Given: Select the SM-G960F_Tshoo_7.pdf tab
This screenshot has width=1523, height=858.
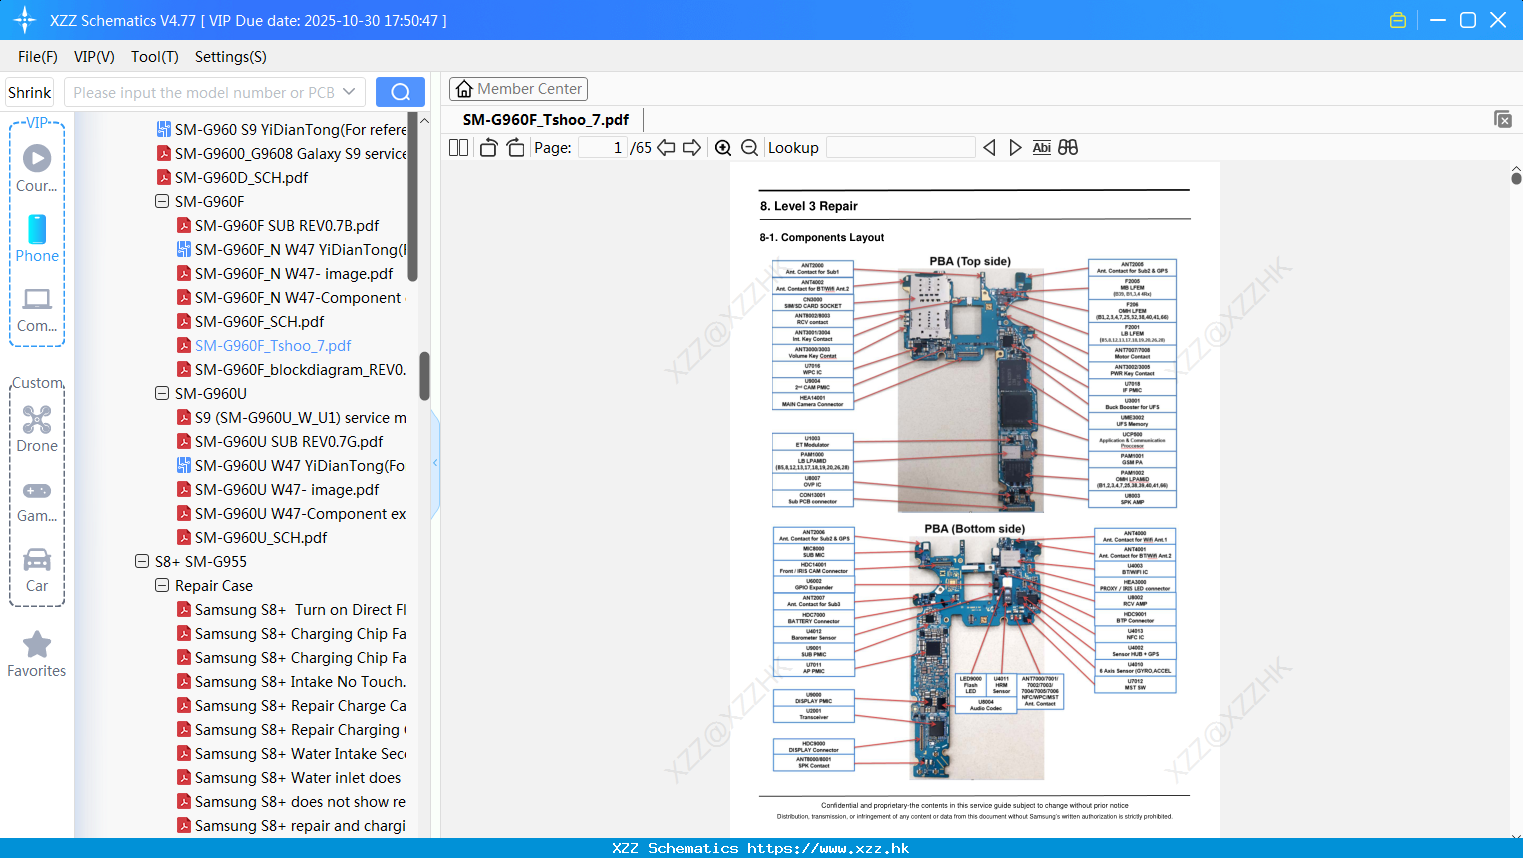Looking at the screenshot, I should click(x=546, y=119).
